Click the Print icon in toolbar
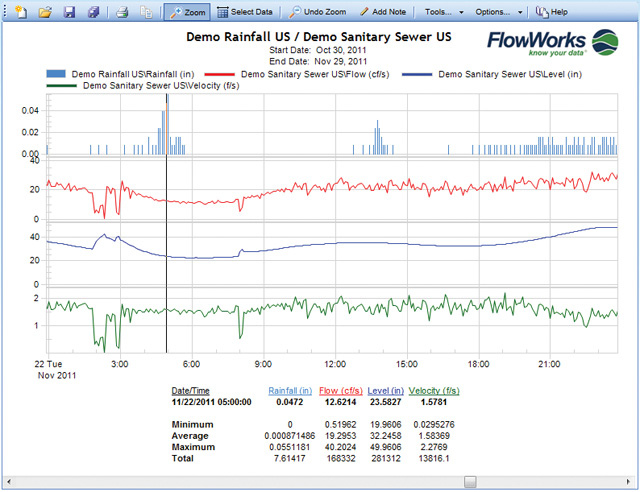640x492 pixels. pyautogui.click(x=121, y=13)
